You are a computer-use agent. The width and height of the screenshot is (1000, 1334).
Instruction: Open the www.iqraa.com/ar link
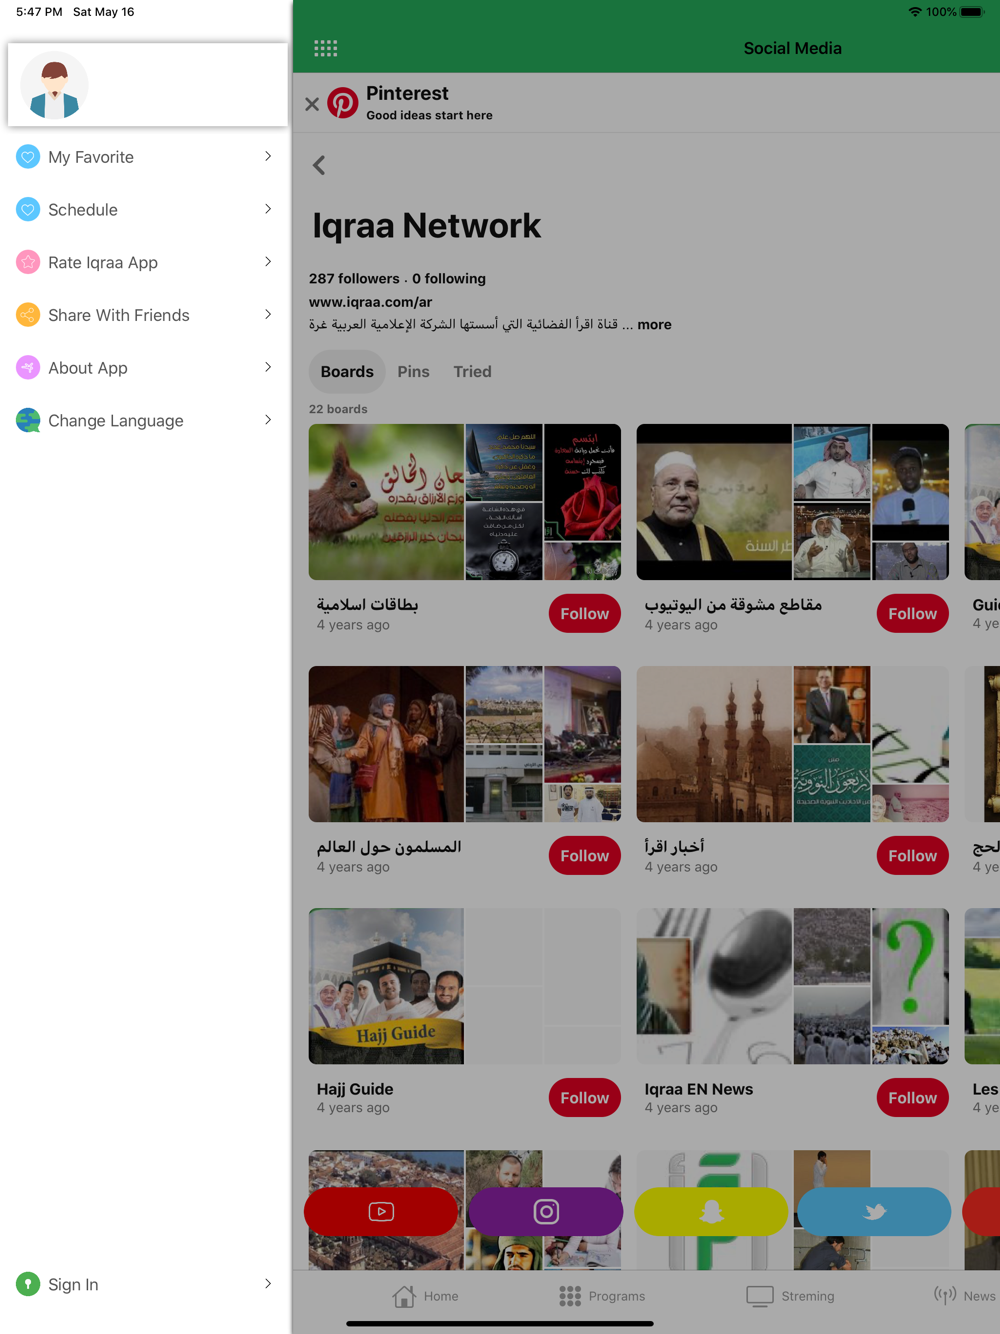370,301
